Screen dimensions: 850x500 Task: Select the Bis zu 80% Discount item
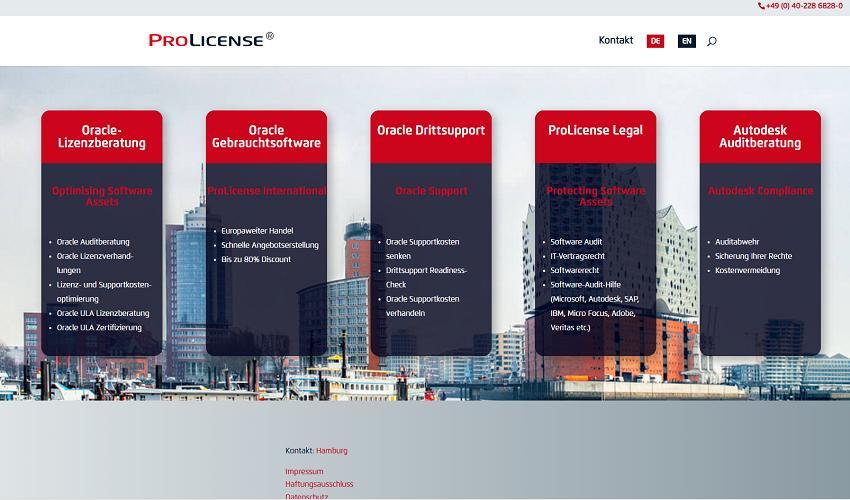[x=256, y=259]
